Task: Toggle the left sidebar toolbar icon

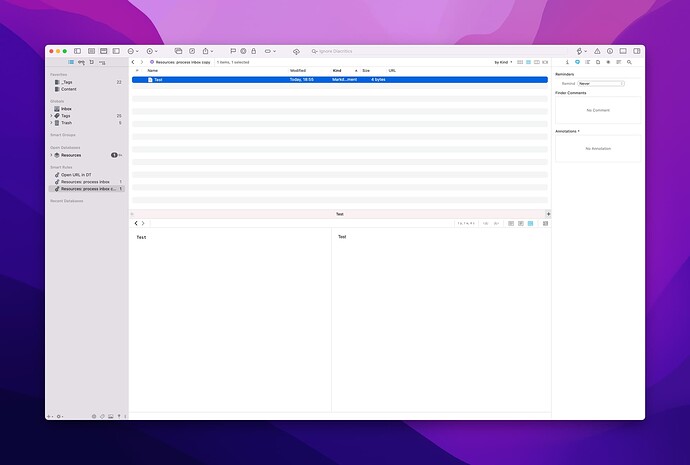Action: [x=77, y=51]
